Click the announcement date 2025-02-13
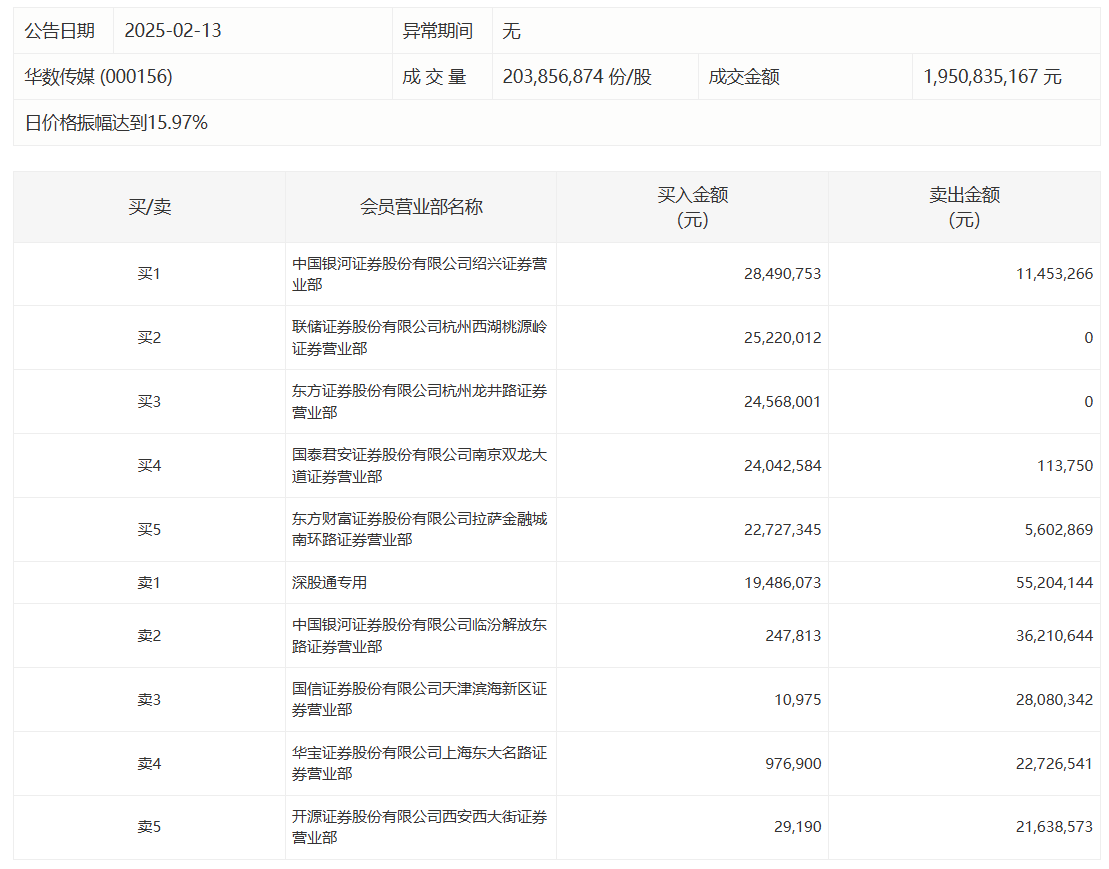The width and height of the screenshot is (1109, 869). pos(173,31)
